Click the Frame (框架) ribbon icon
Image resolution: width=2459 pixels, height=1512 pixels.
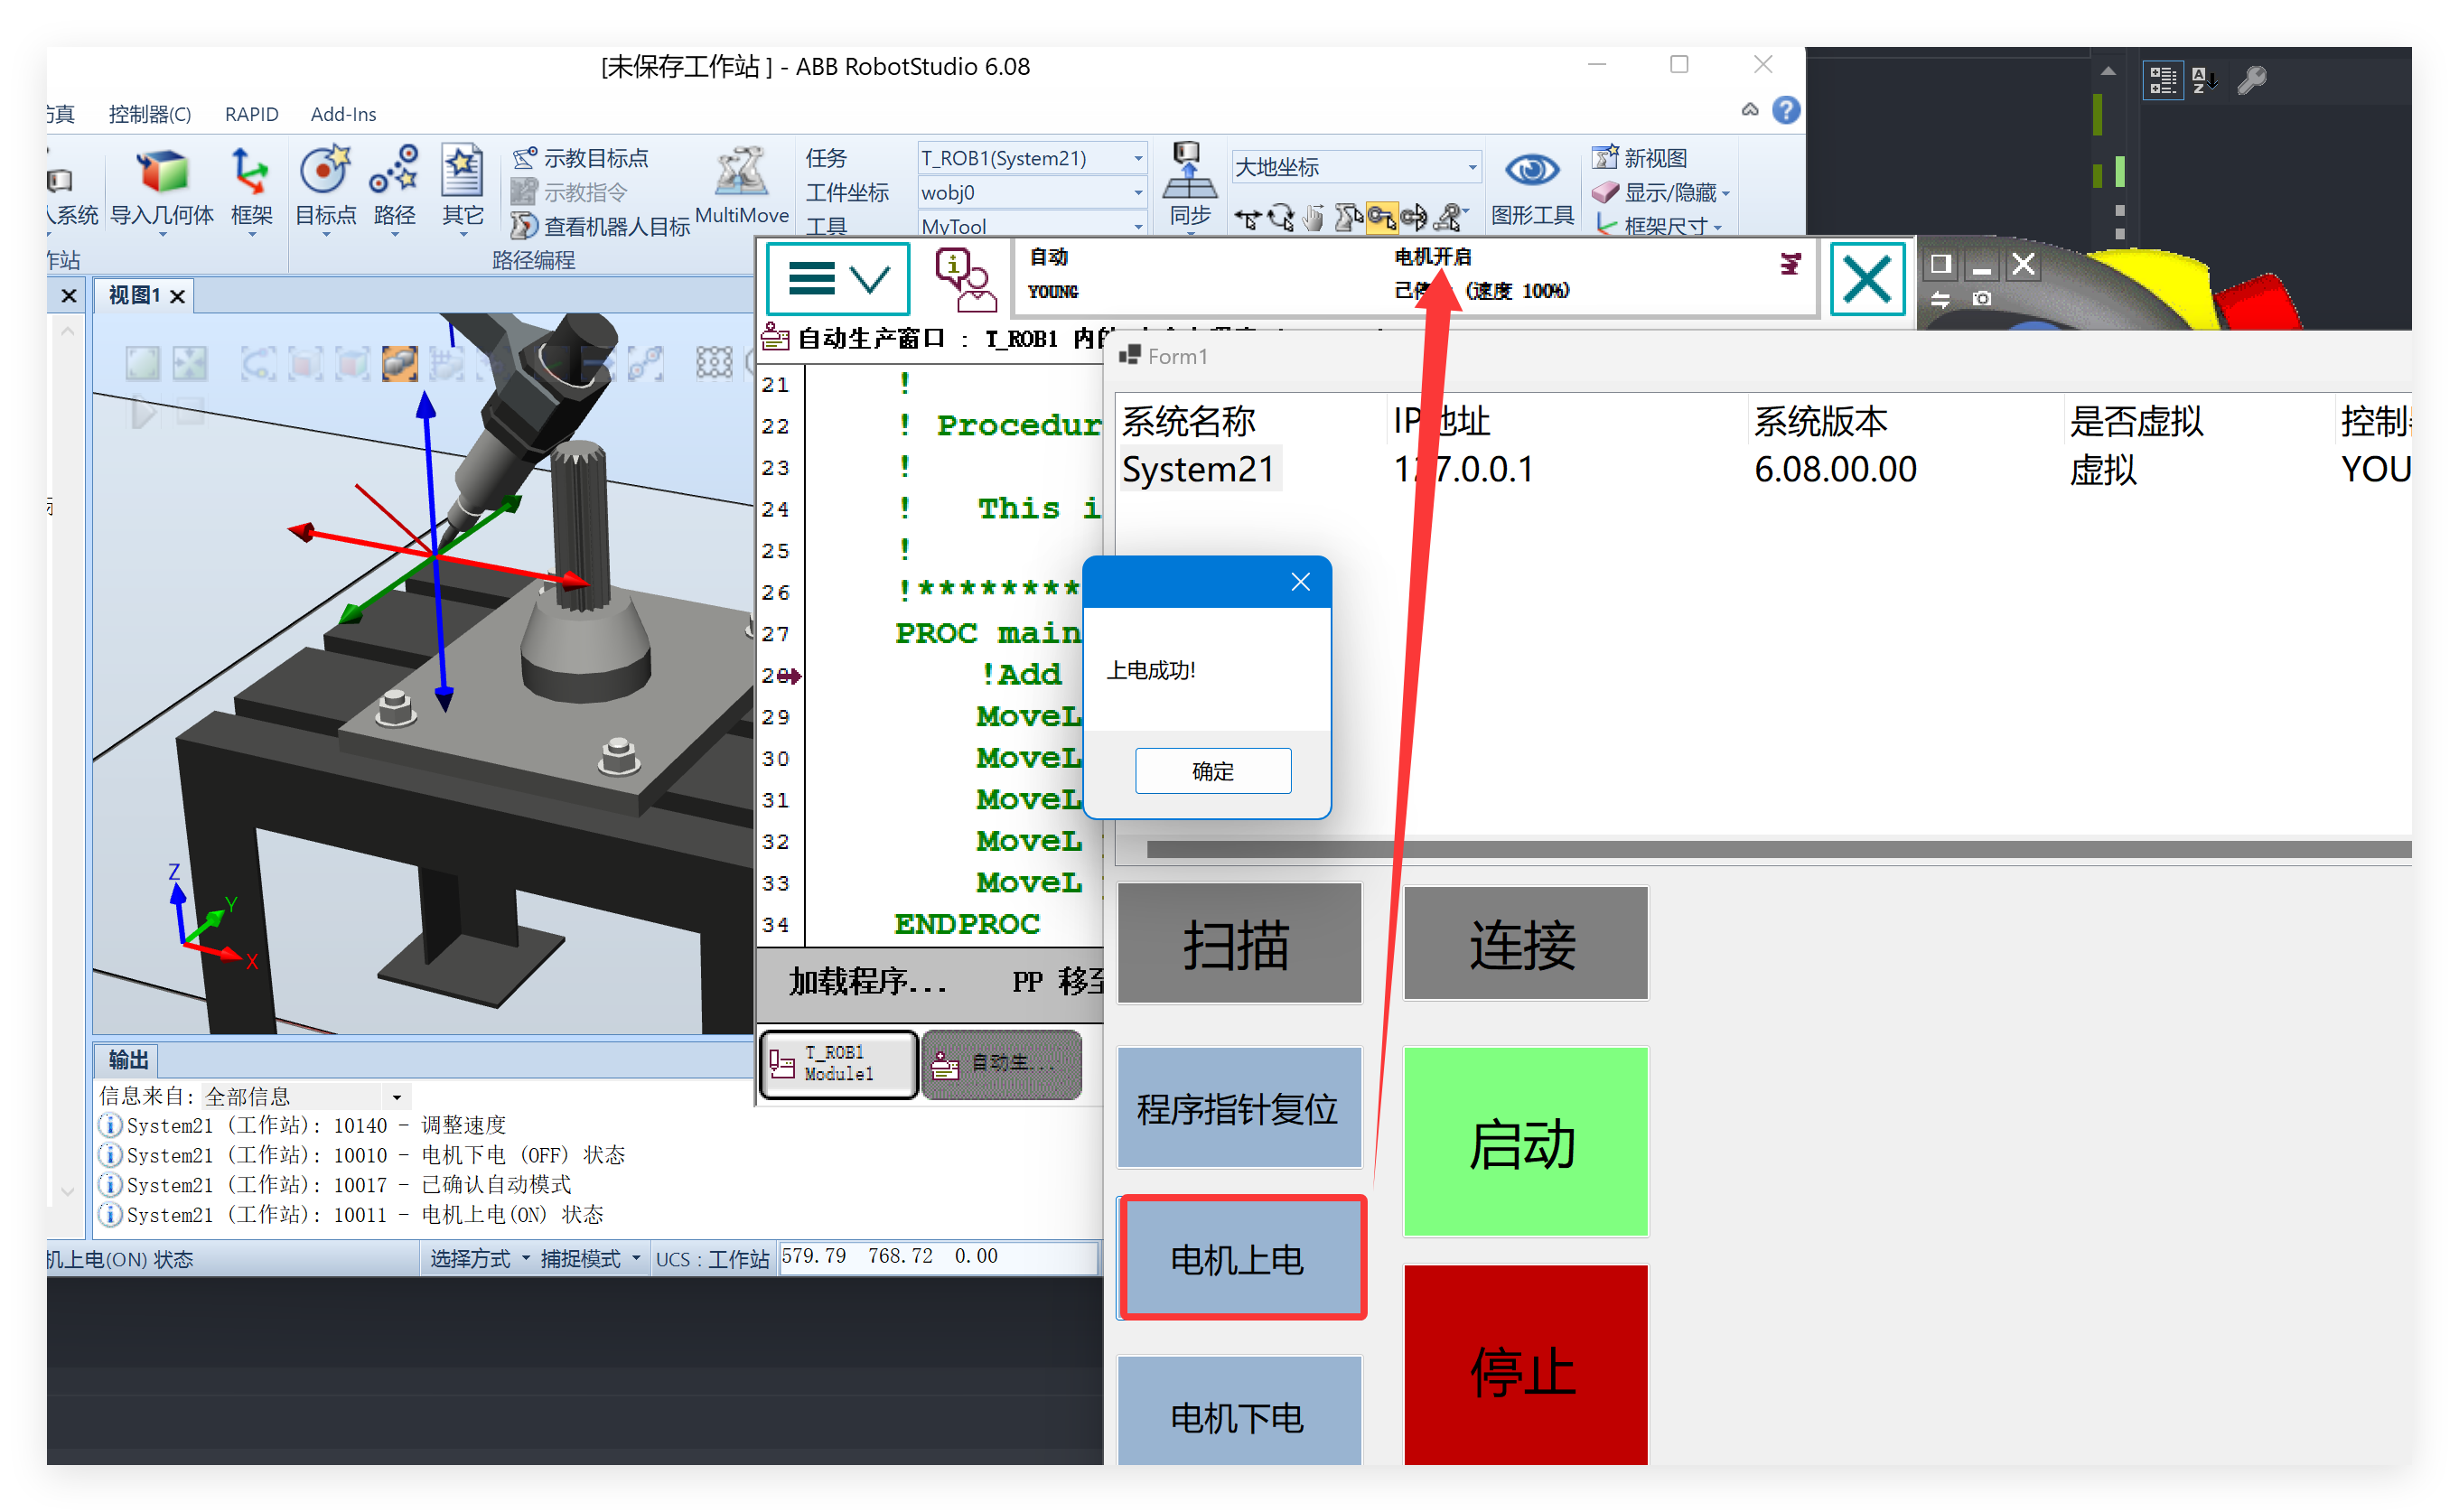pos(250,187)
